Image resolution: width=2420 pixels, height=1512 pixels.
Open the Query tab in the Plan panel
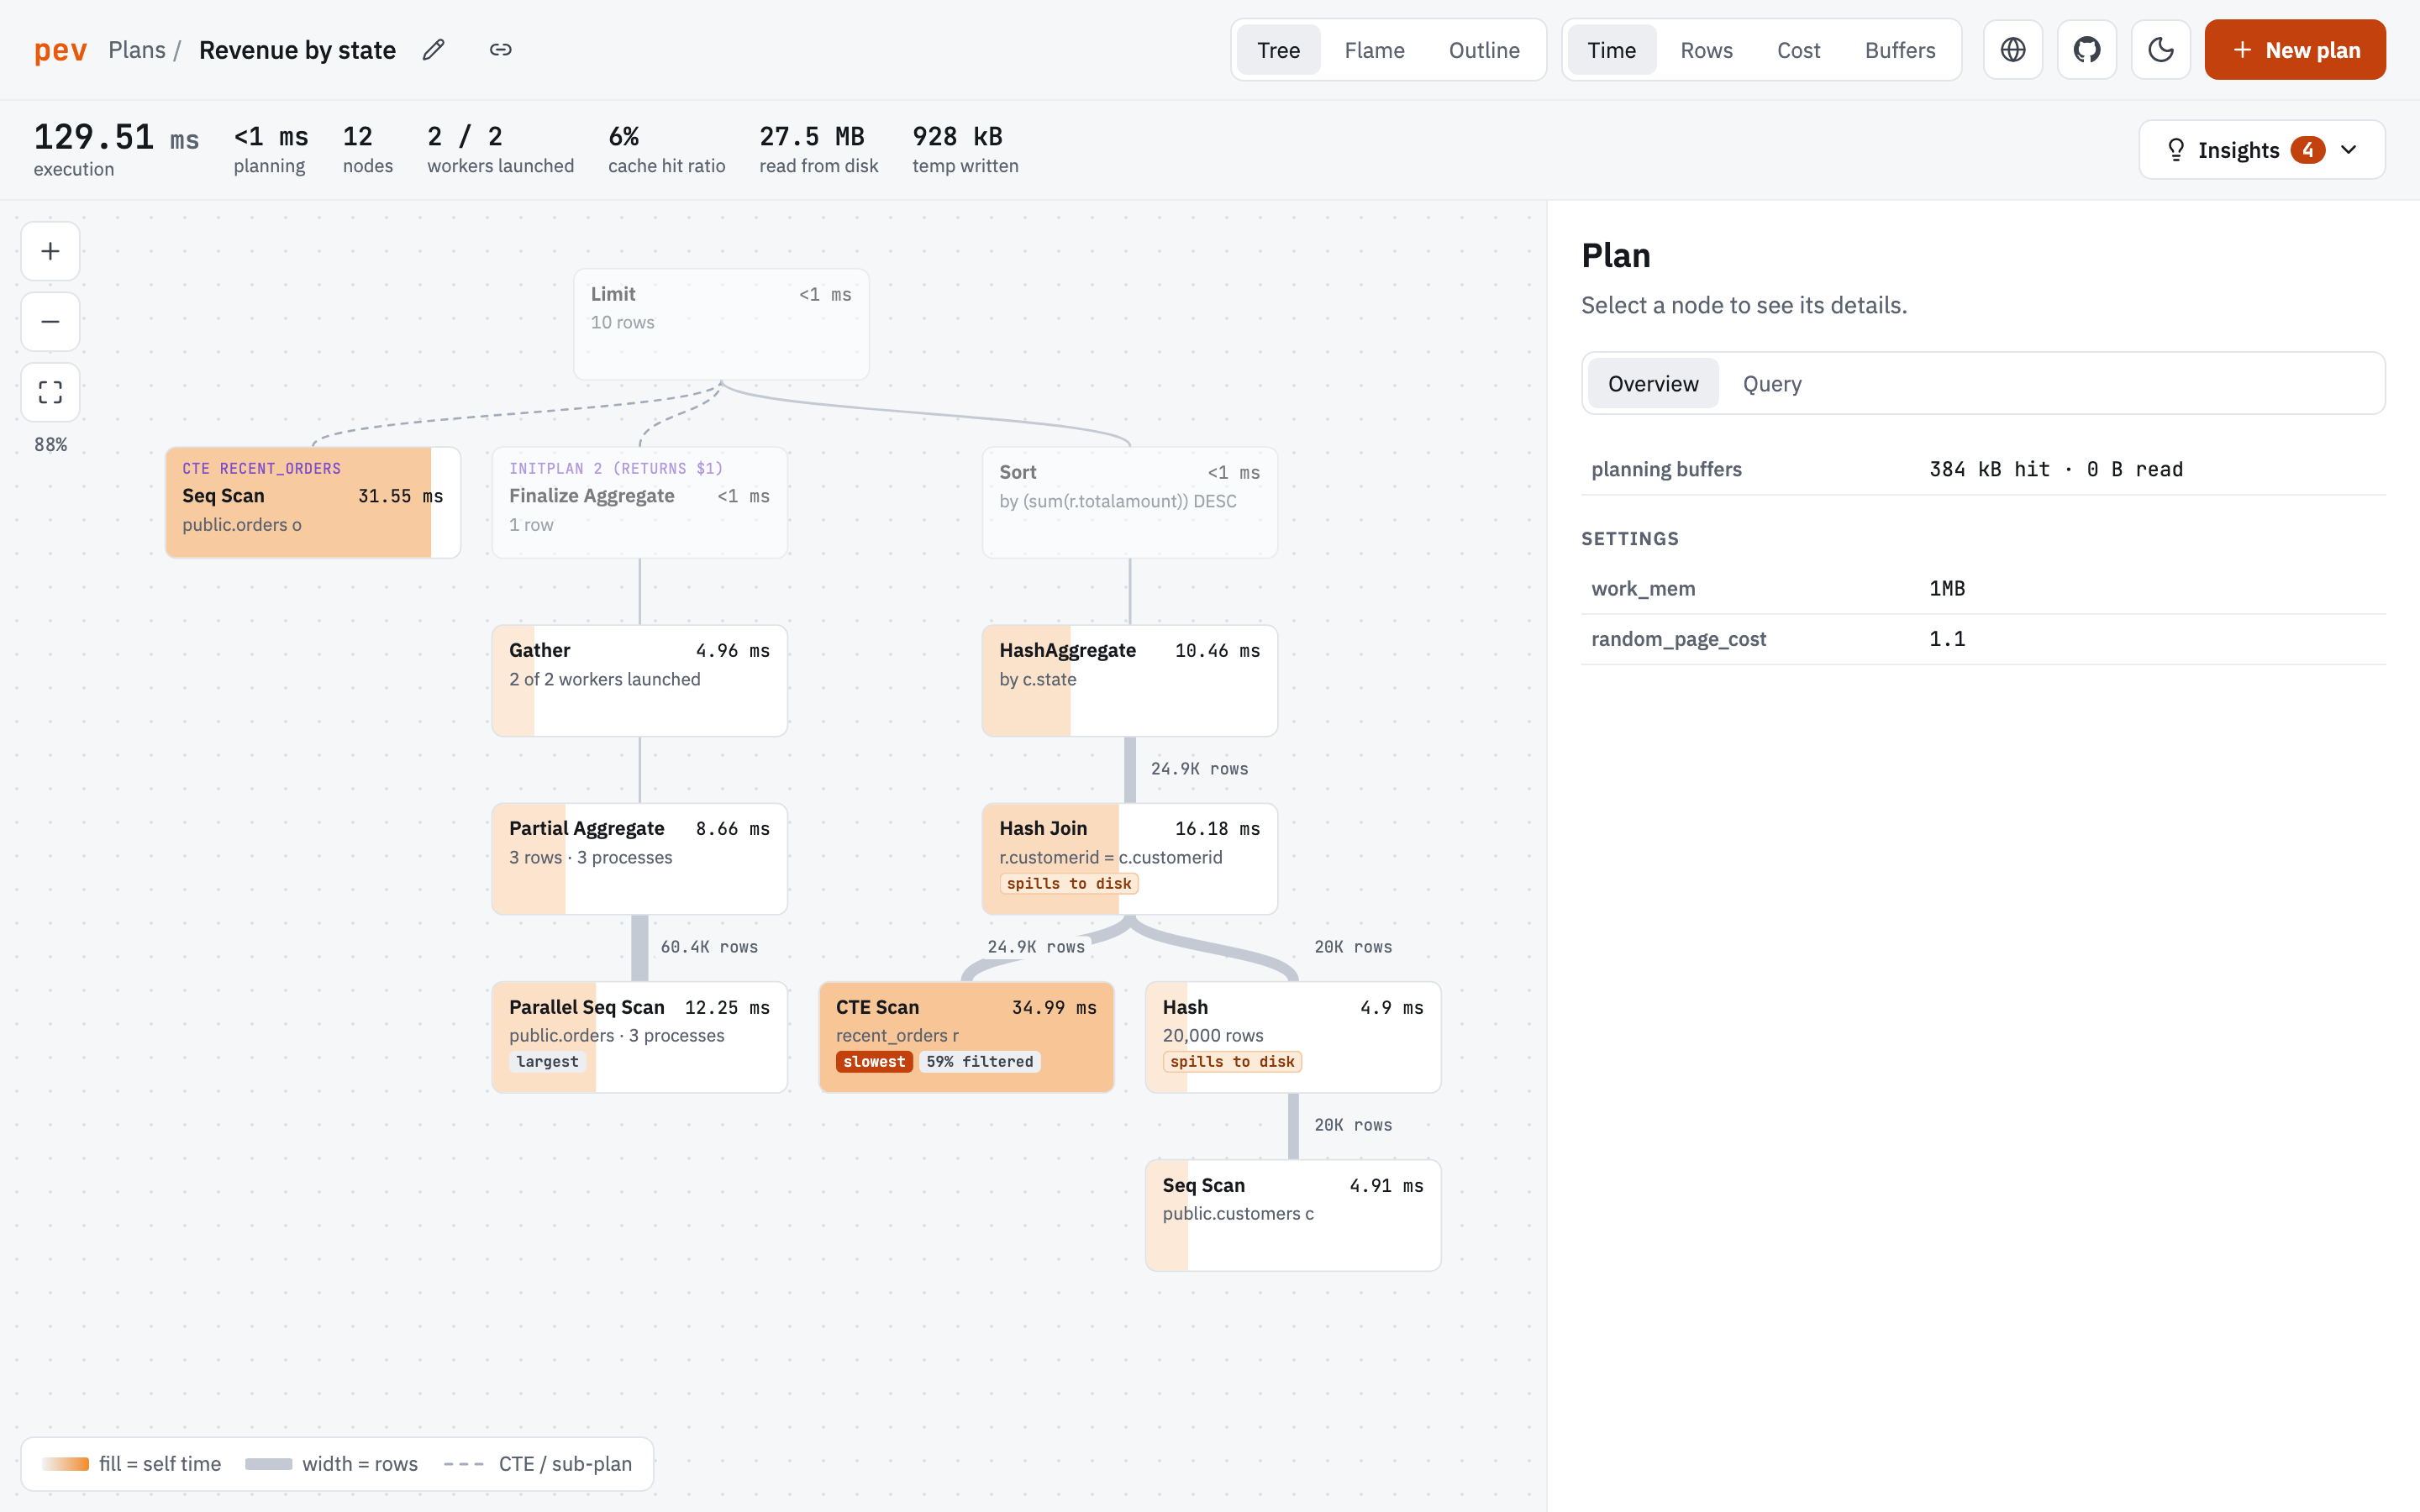pos(1772,384)
